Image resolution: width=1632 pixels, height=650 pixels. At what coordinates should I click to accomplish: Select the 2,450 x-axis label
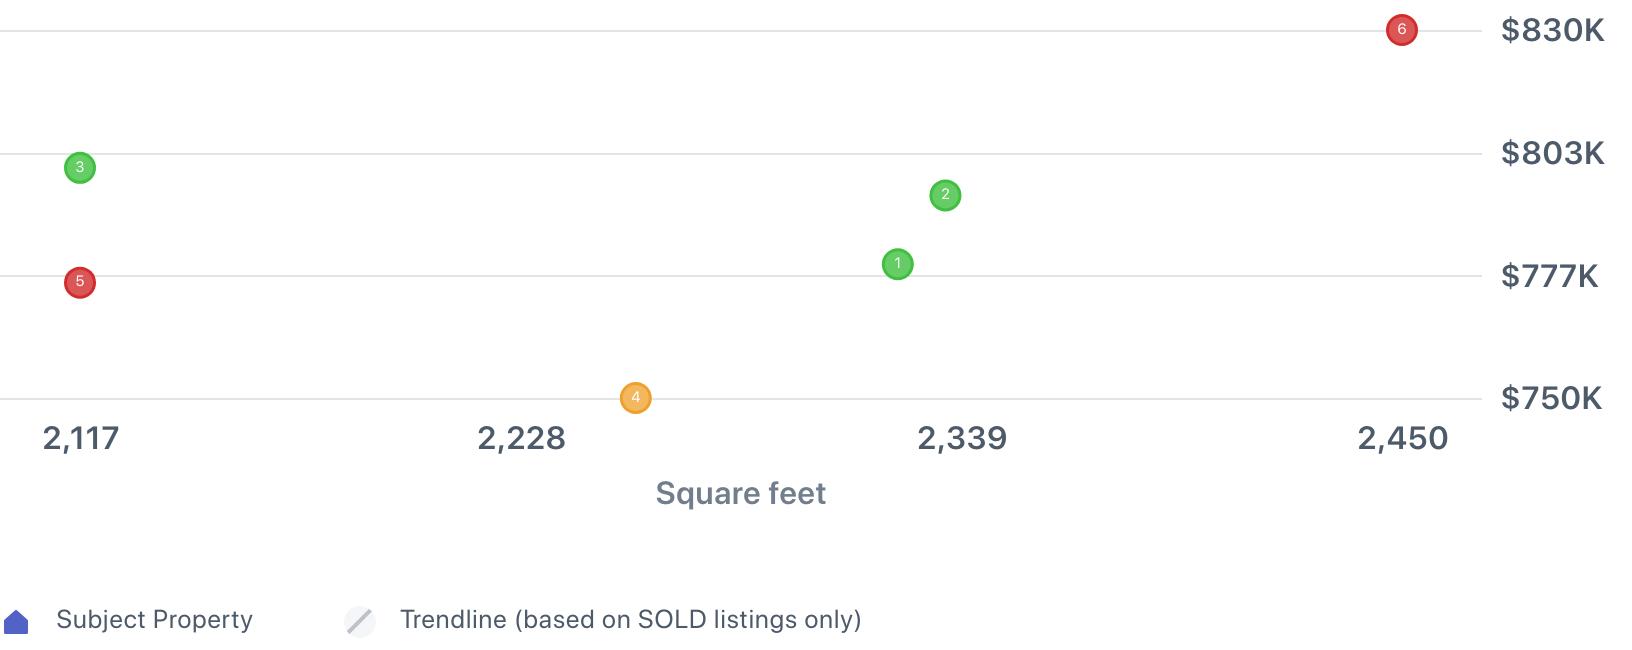coord(1402,438)
